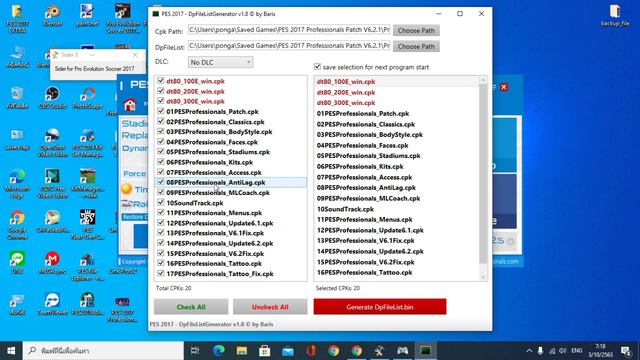Screen dimensions: 640x360
Task: Click Generate DpFileList.bin button
Action: click(x=380, y=307)
